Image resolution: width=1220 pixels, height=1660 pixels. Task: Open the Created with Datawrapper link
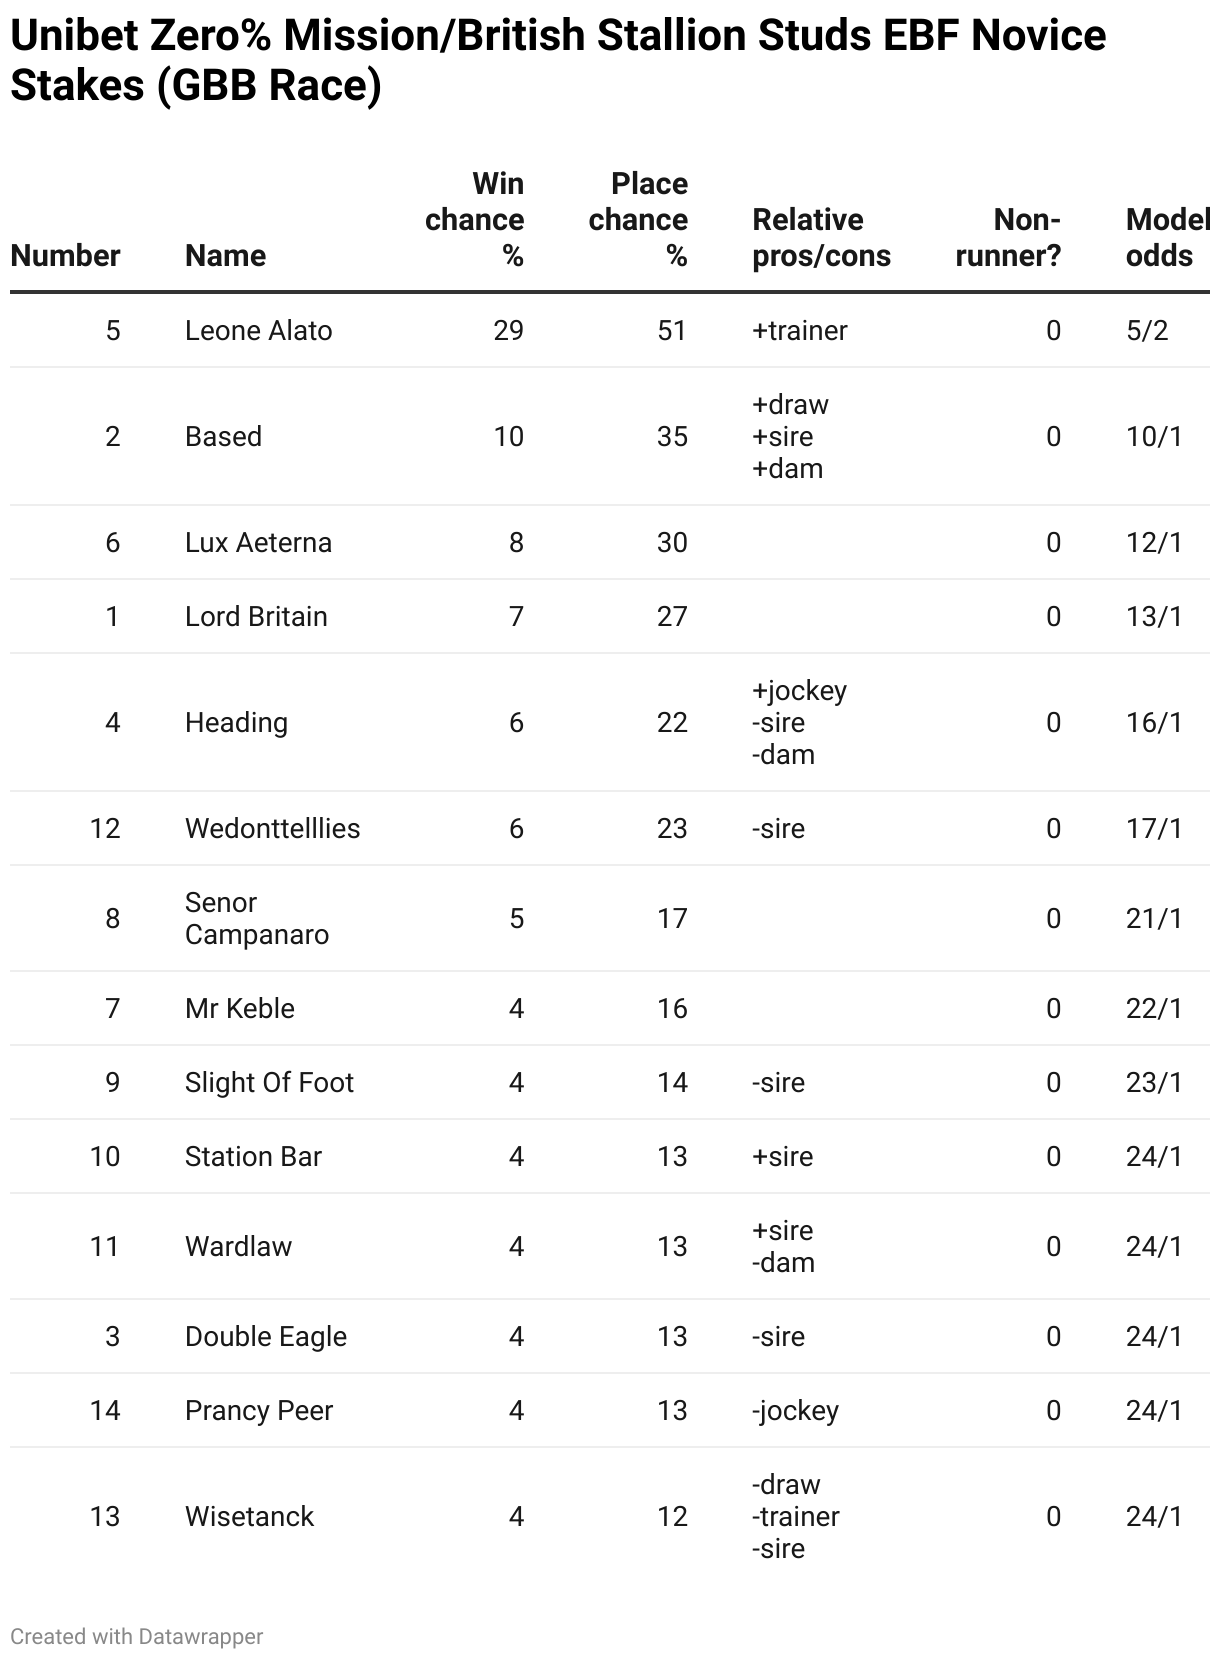137,1637
